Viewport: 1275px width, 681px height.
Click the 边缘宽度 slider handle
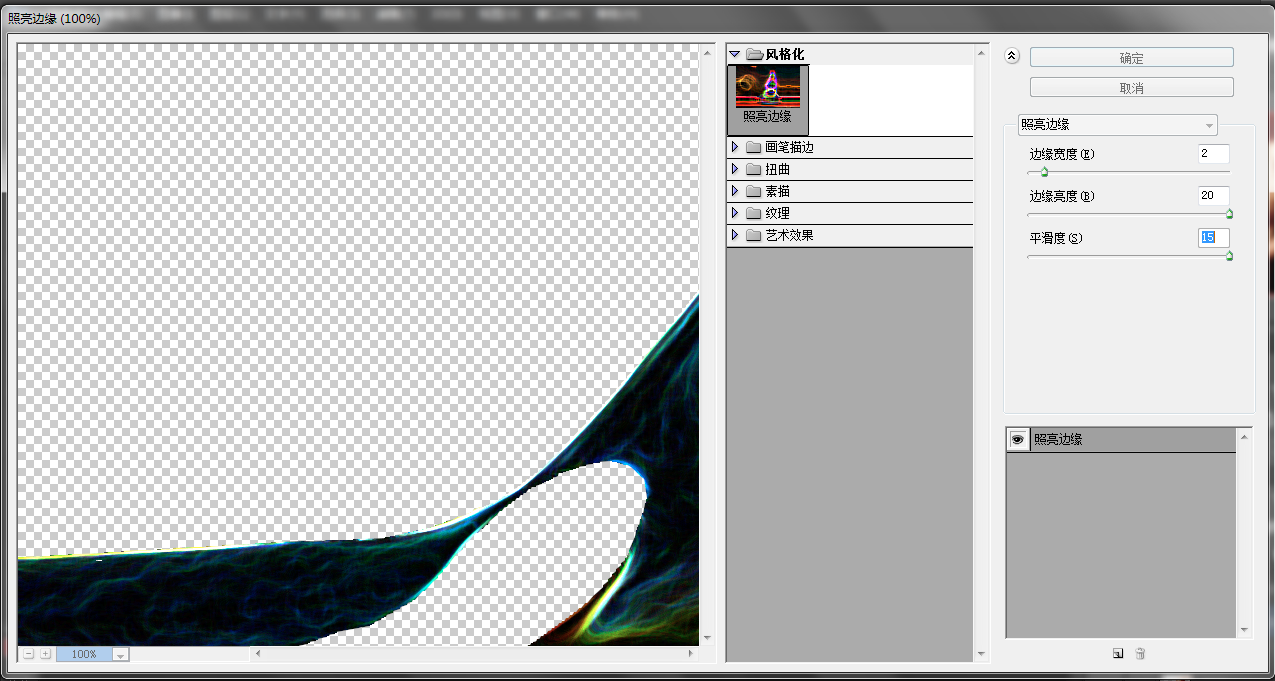pyautogui.click(x=1044, y=172)
